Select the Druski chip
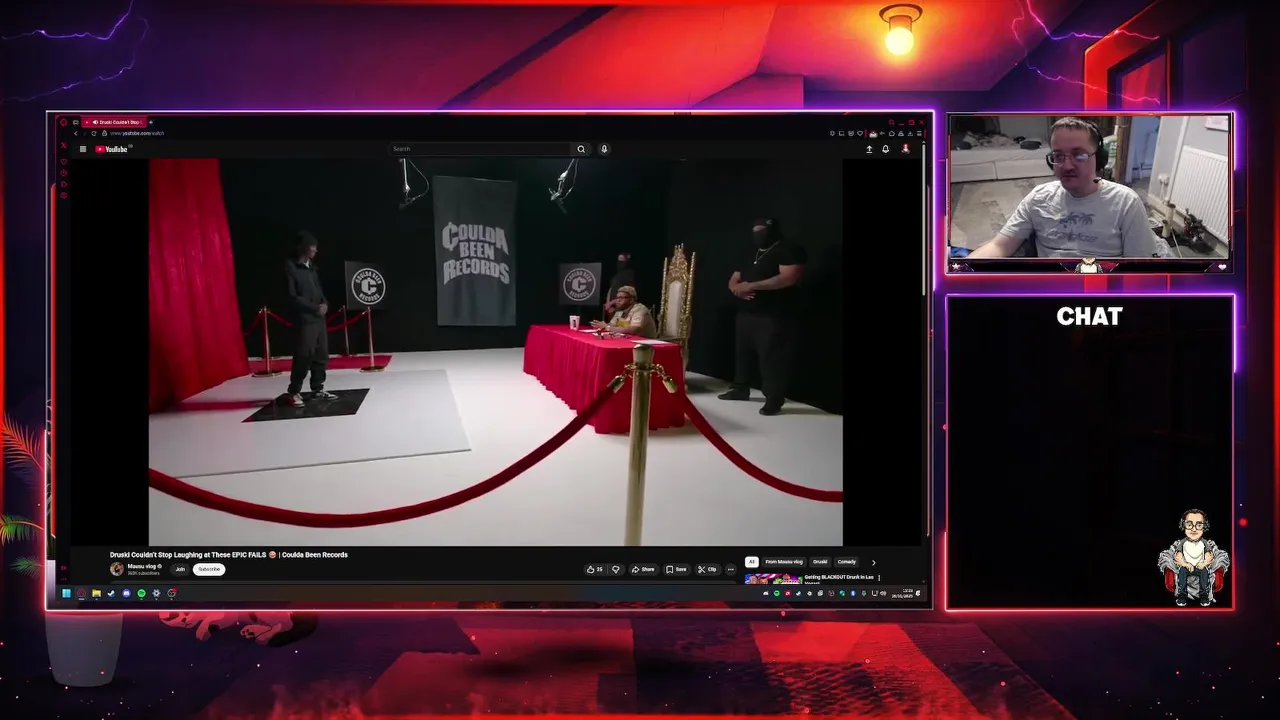 820,562
